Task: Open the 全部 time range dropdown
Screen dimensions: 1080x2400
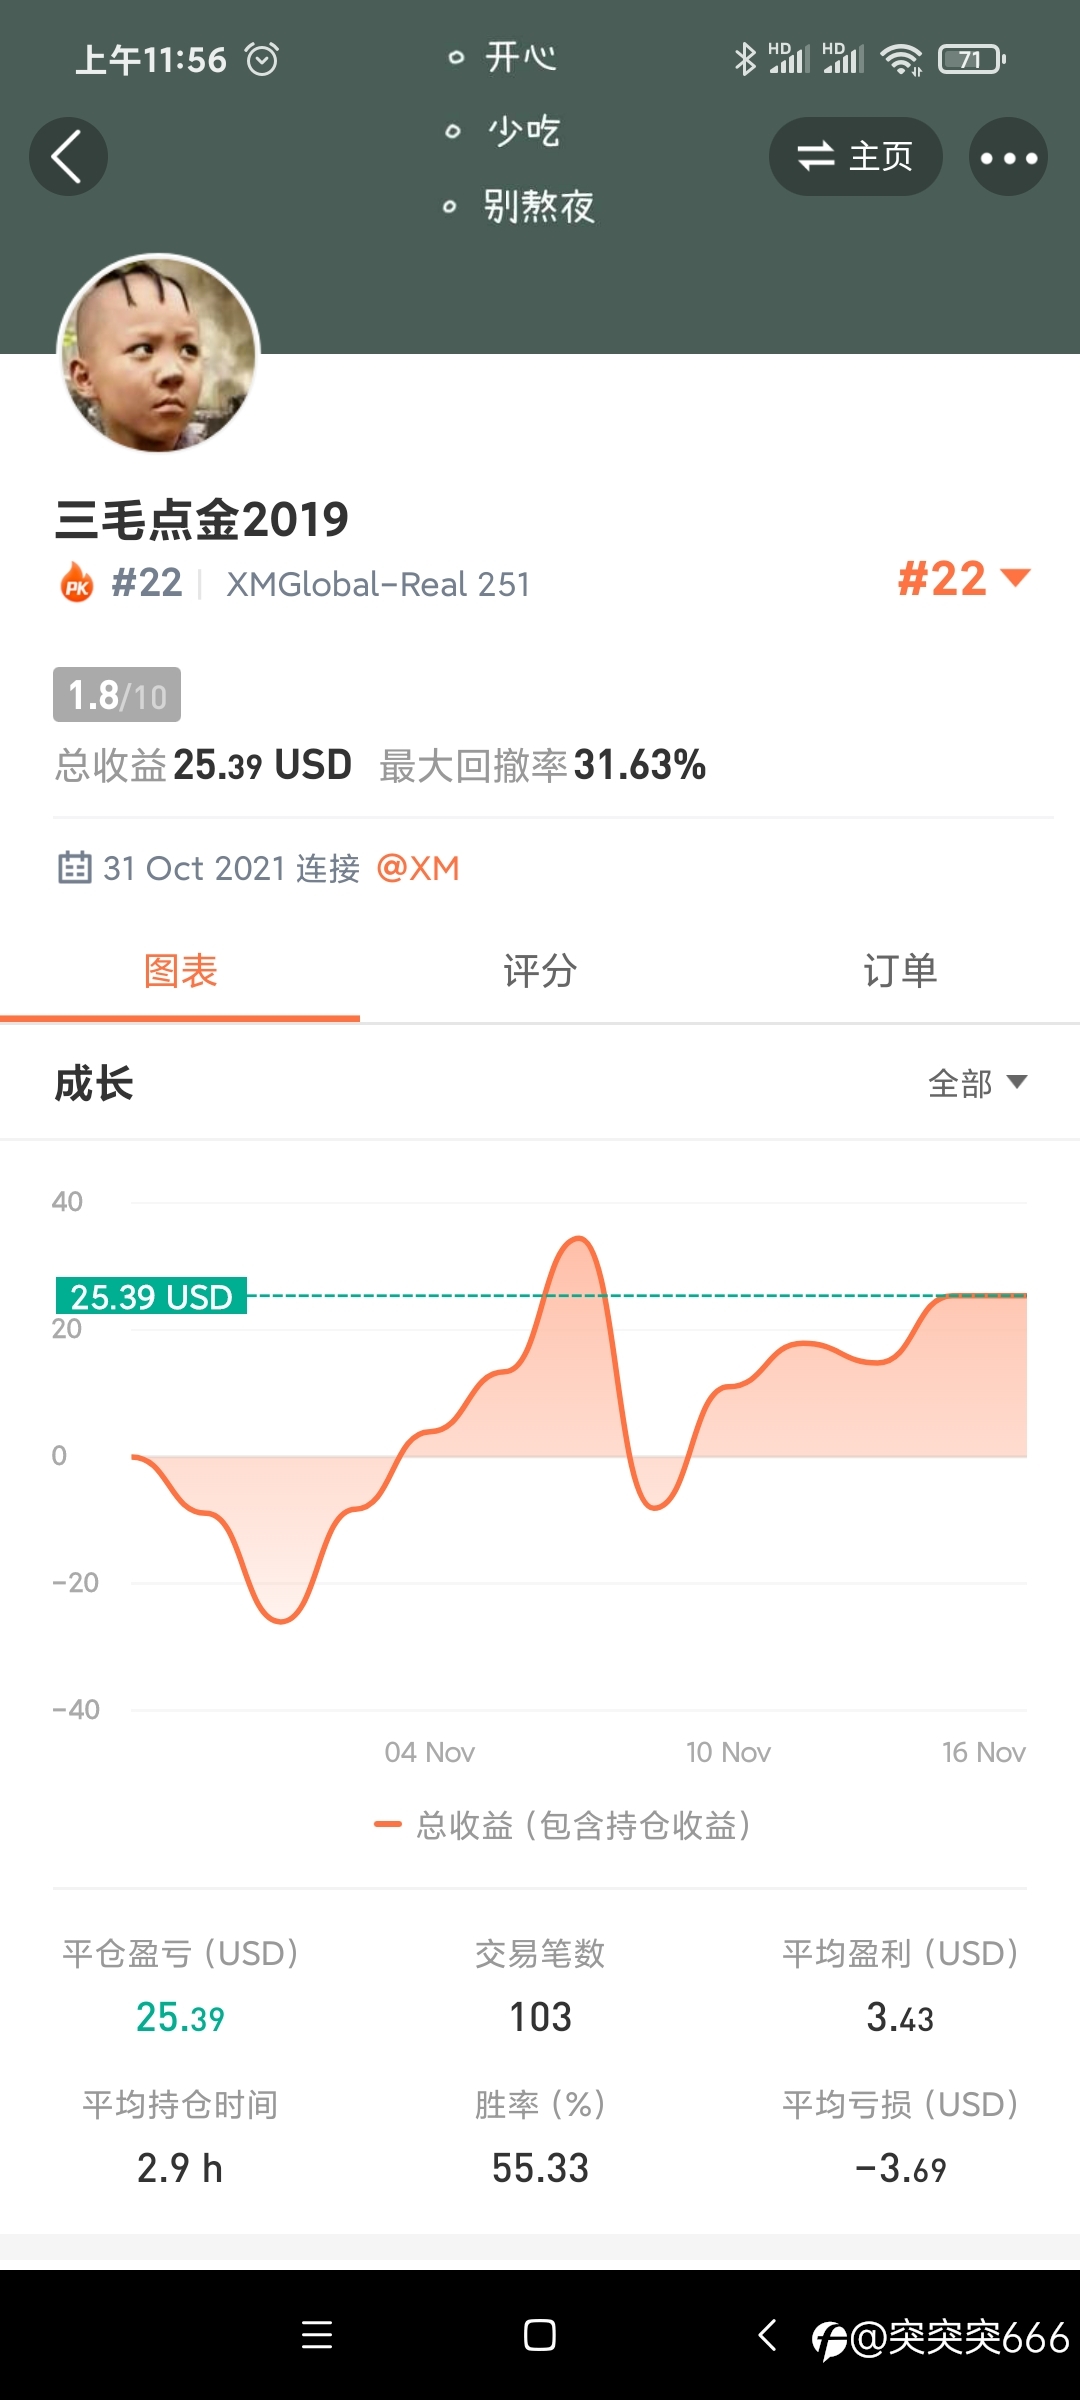Action: pos(977,1083)
